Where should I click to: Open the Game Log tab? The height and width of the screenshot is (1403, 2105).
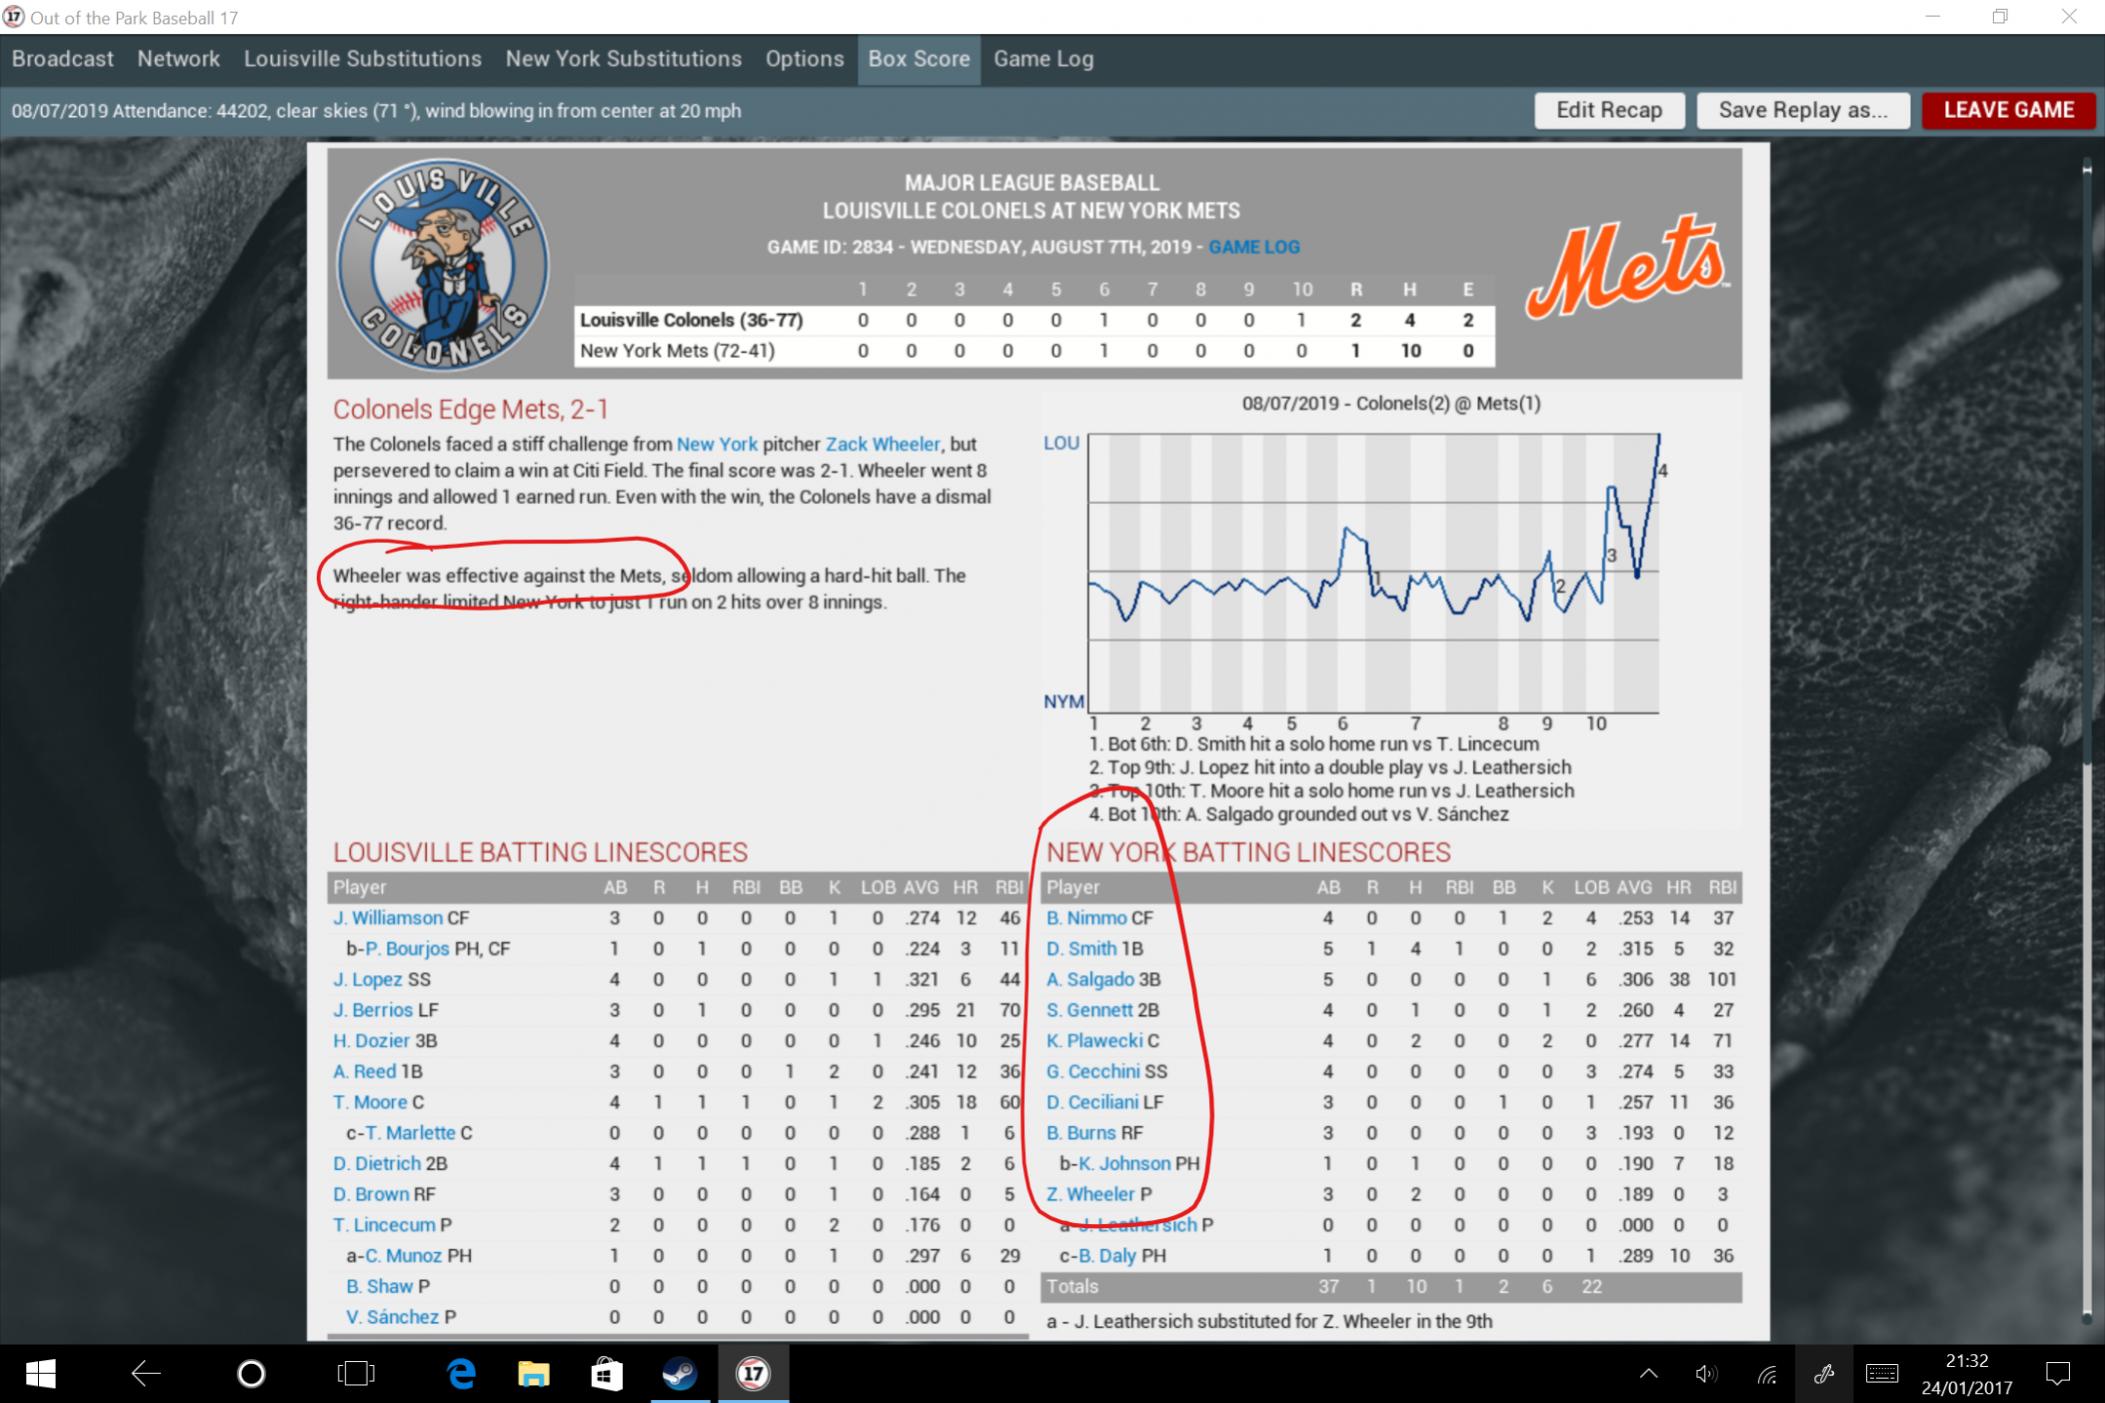pyautogui.click(x=1042, y=58)
